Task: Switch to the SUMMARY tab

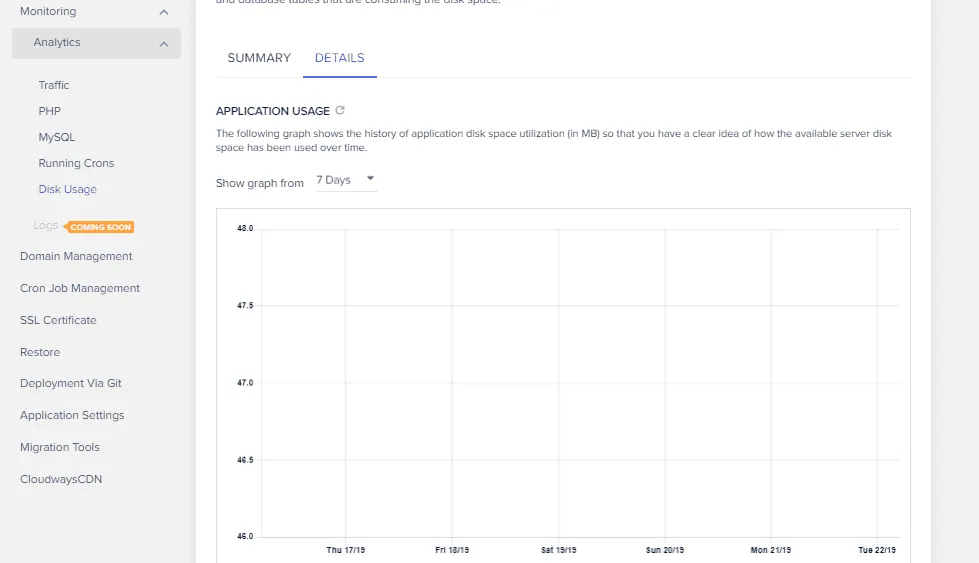Action: click(x=259, y=58)
